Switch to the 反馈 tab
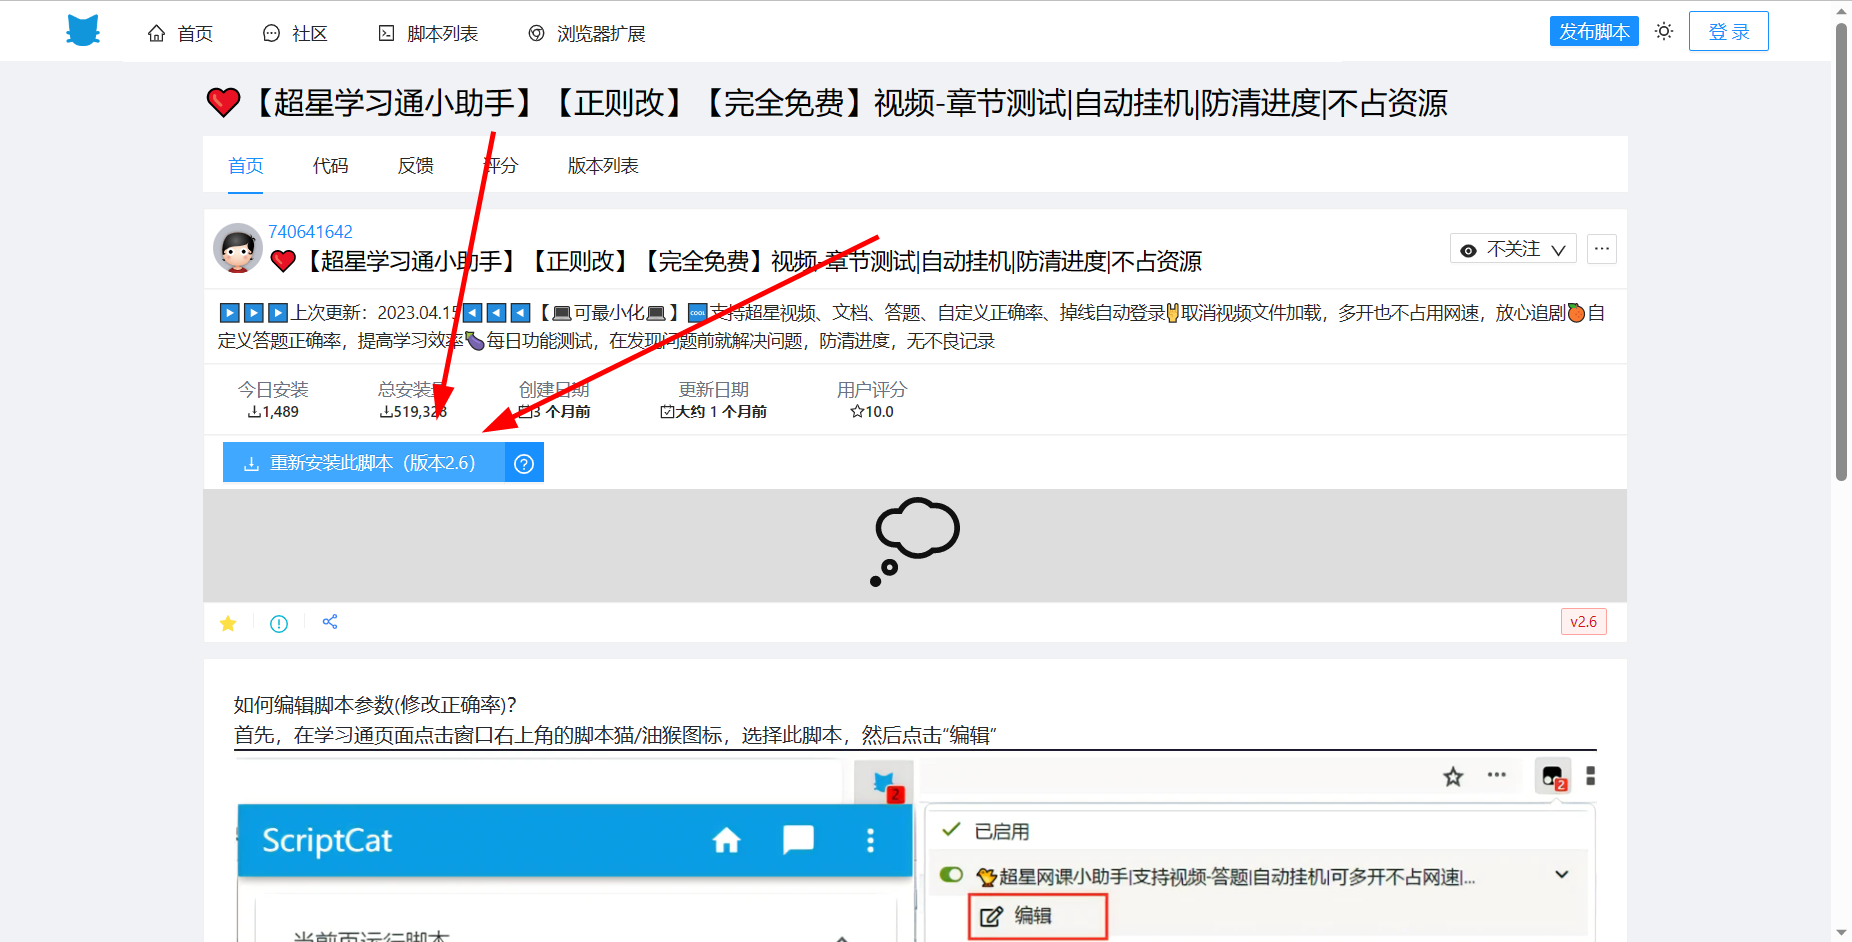The height and width of the screenshot is (942, 1852). (x=415, y=165)
